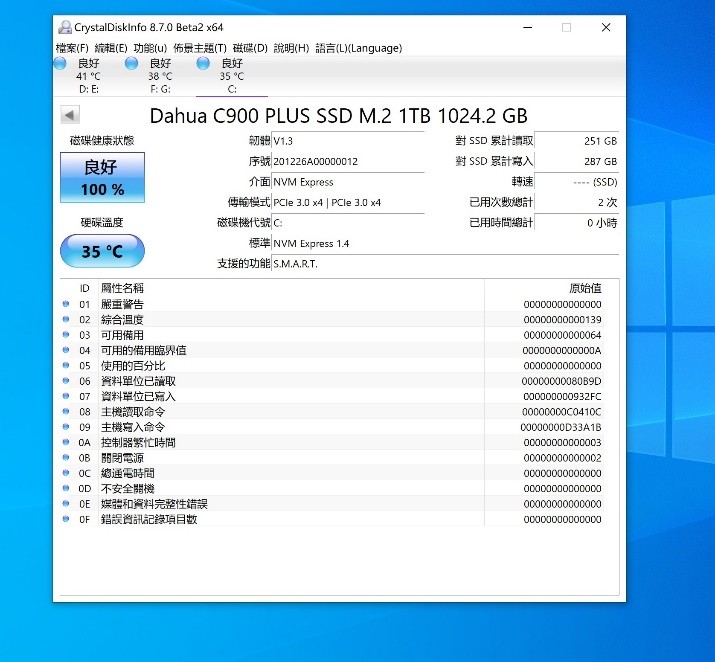Click the supported features field S.M.A.R.T.
The height and width of the screenshot is (662, 715).
click(445, 264)
